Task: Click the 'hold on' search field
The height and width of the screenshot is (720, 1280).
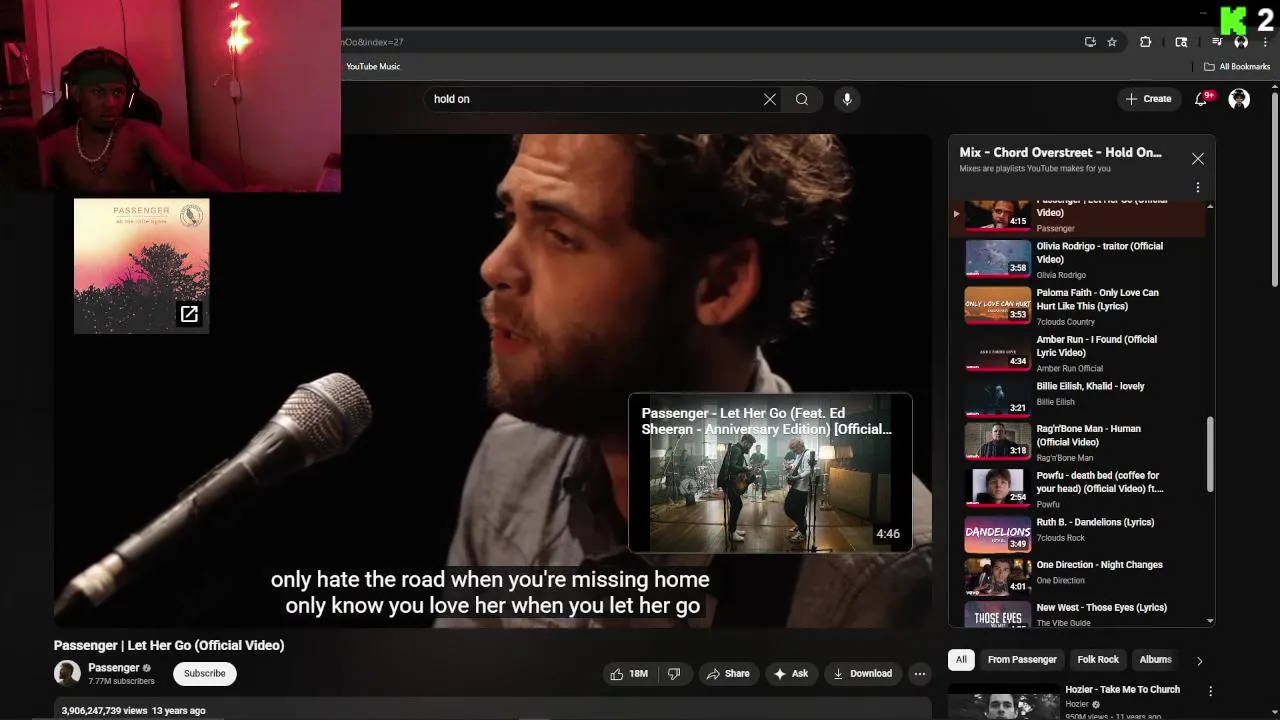Action: pyautogui.click(x=595, y=99)
